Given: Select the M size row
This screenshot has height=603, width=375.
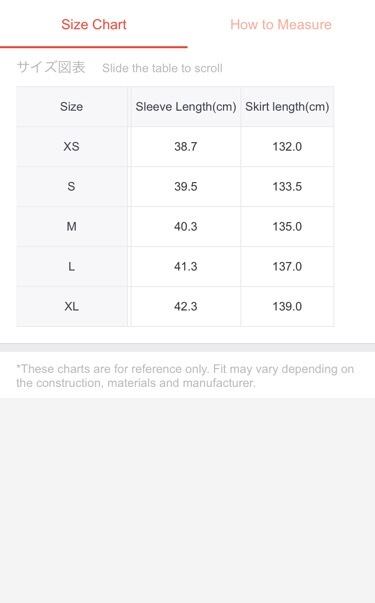Looking at the screenshot, I should pyautogui.click(x=175, y=227).
